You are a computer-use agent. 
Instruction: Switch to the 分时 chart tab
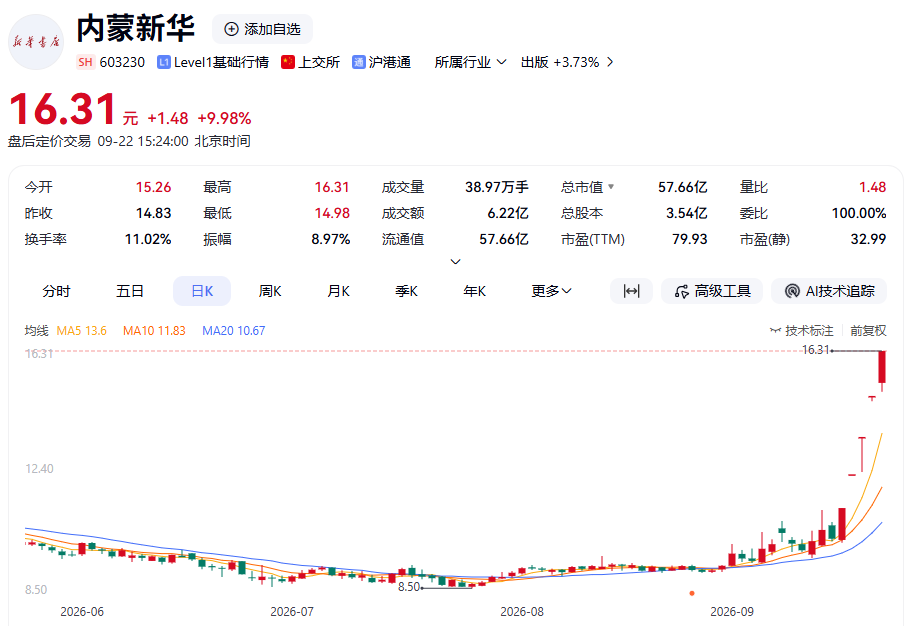[x=56, y=291]
